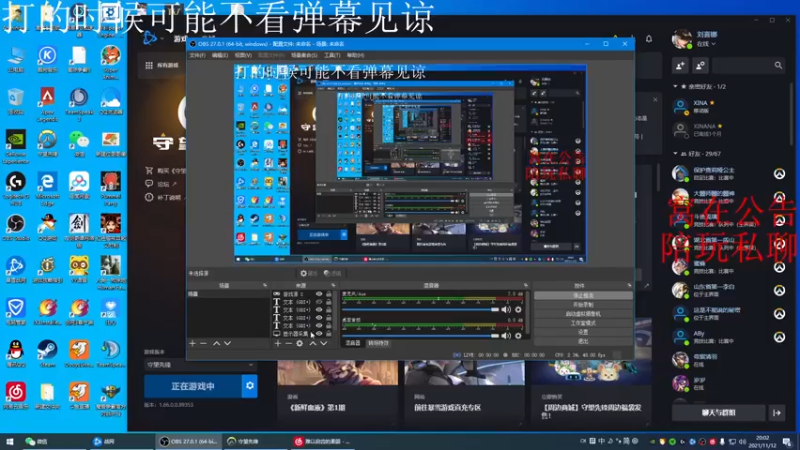Image resolution: width=800 pixels, height=450 pixels.
Task: Add a new source in OBS sources panel
Action: click(278, 343)
